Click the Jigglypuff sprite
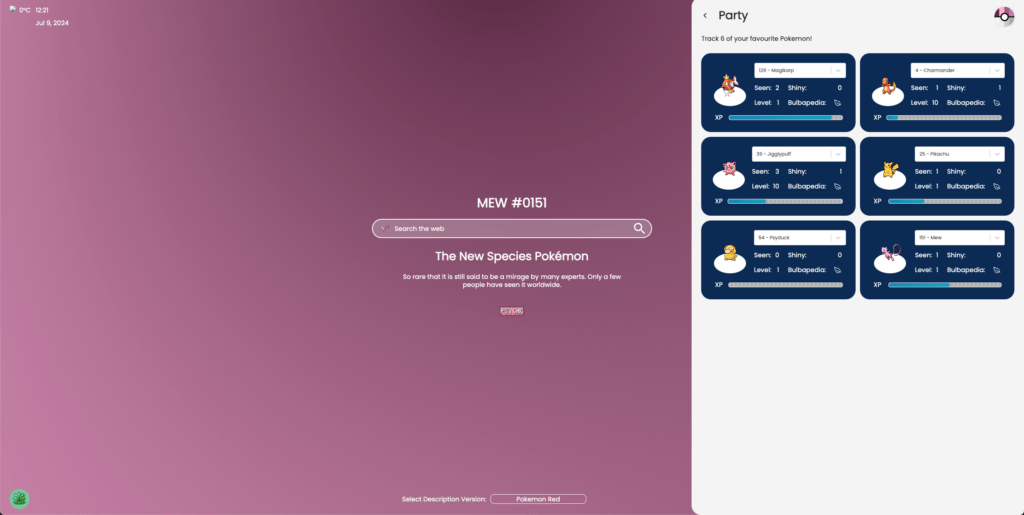 729,169
